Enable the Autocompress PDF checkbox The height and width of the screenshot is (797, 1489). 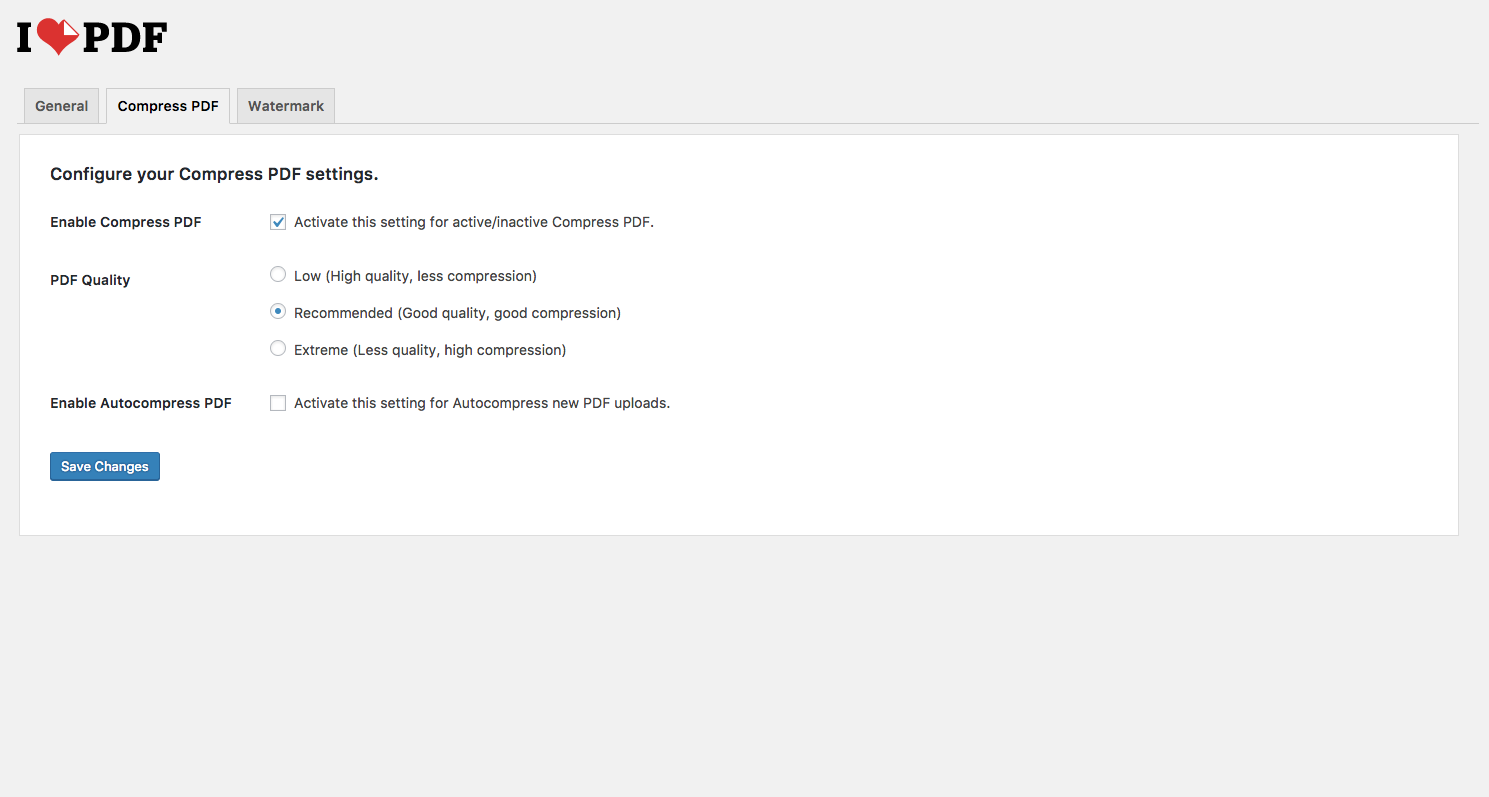coord(278,403)
